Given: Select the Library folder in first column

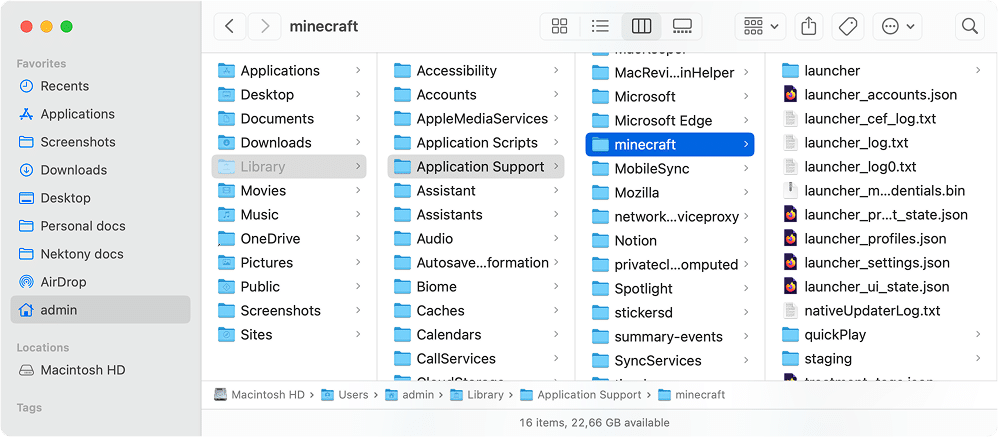Looking at the screenshot, I should point(289,167).
